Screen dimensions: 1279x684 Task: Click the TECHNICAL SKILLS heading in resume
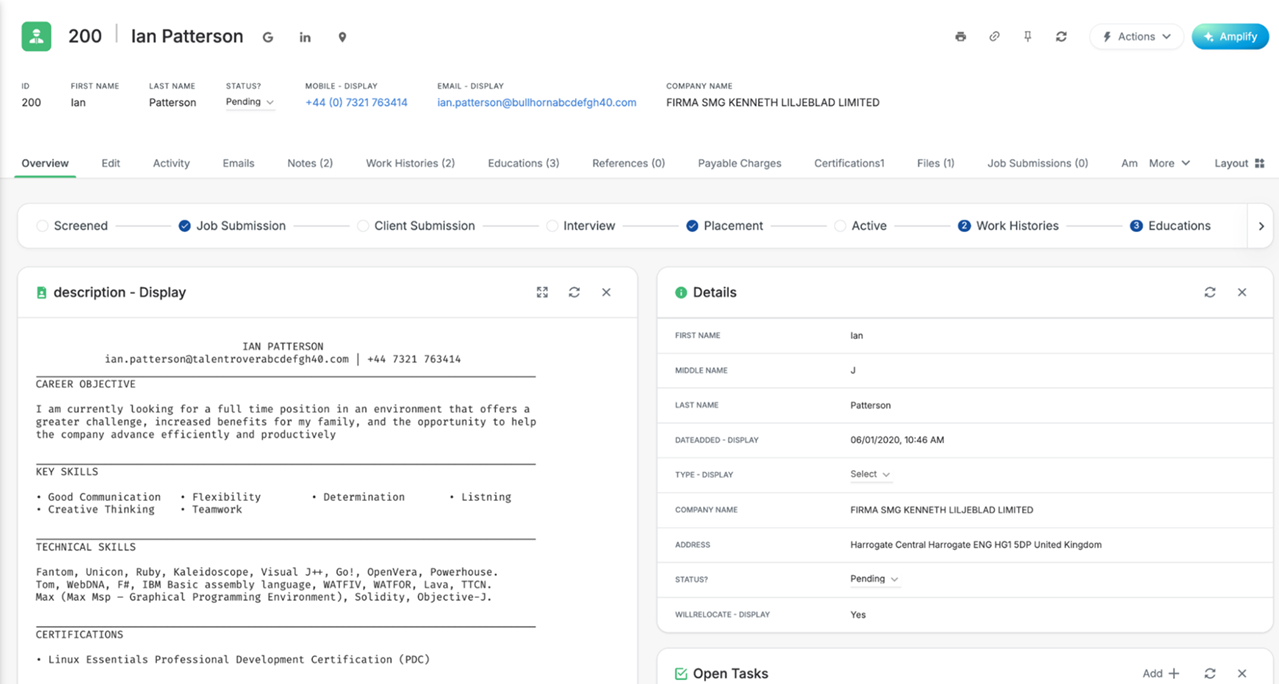pyautogui.click(x=86, y=547)
